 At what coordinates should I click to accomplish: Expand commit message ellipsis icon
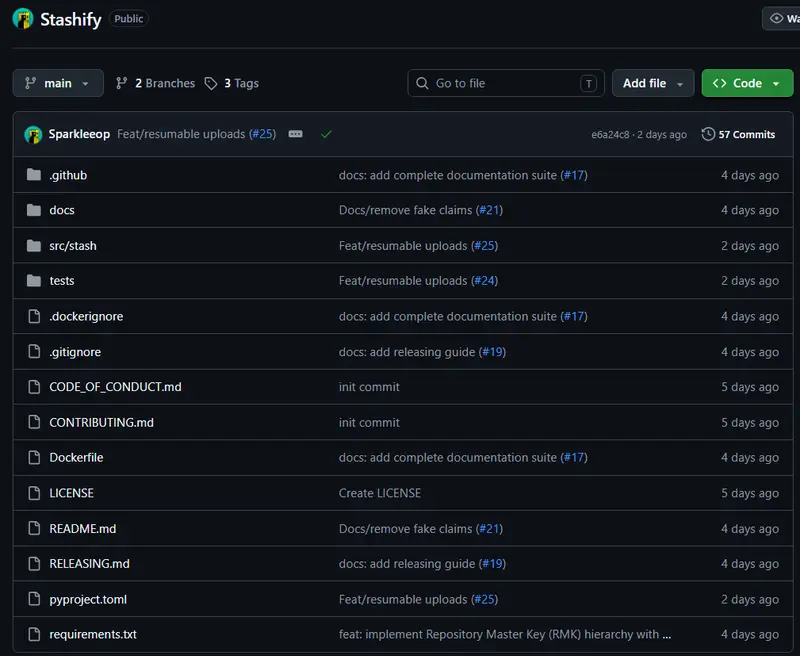[x=295, y=134]
